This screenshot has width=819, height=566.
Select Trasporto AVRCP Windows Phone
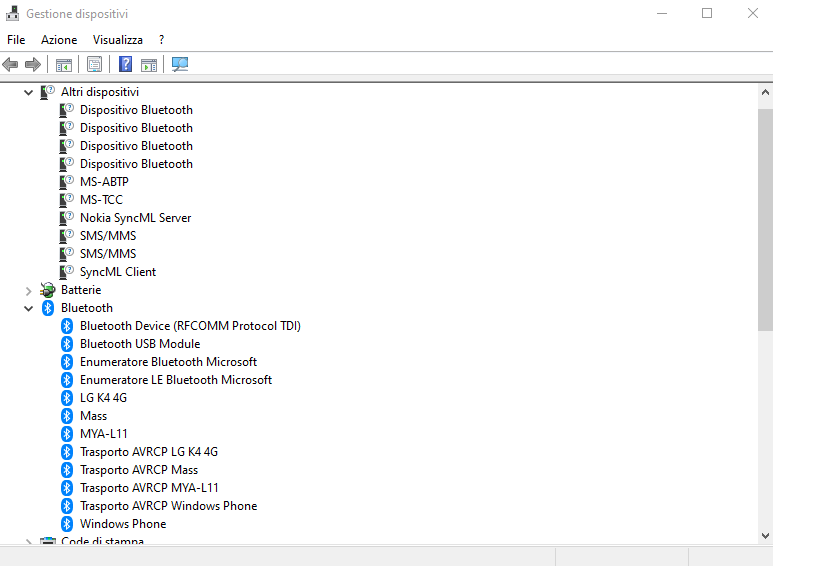click(x=168, y=506)
